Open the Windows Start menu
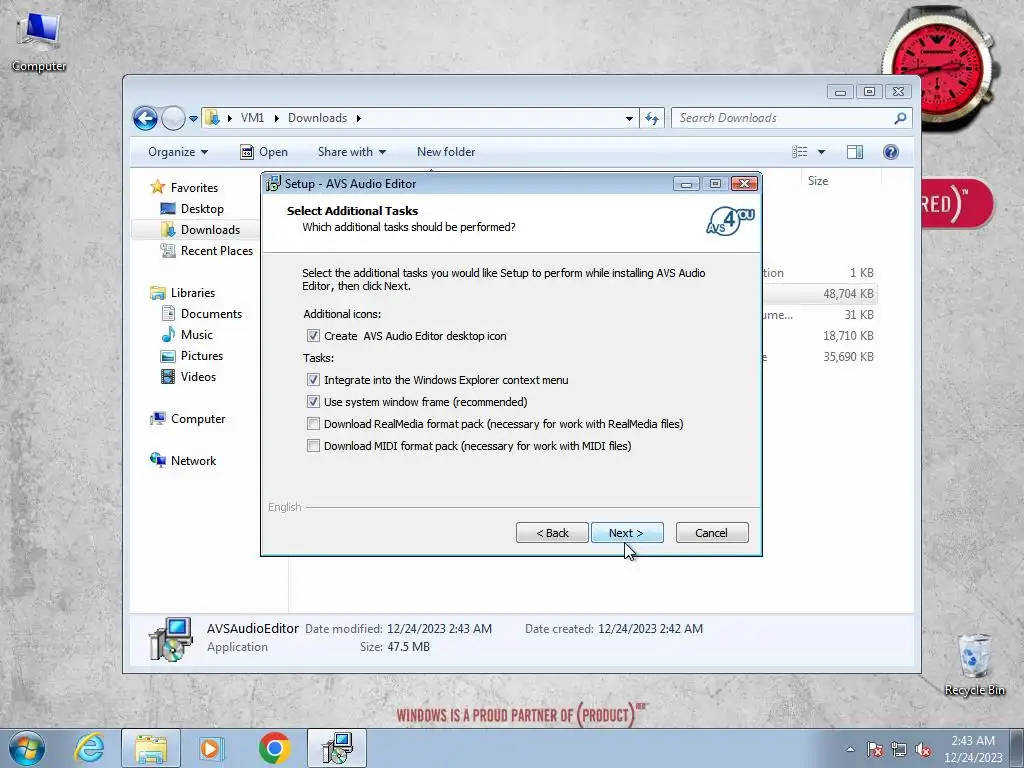This screenshot has width=1024, height=768. [x=27, y=748]
